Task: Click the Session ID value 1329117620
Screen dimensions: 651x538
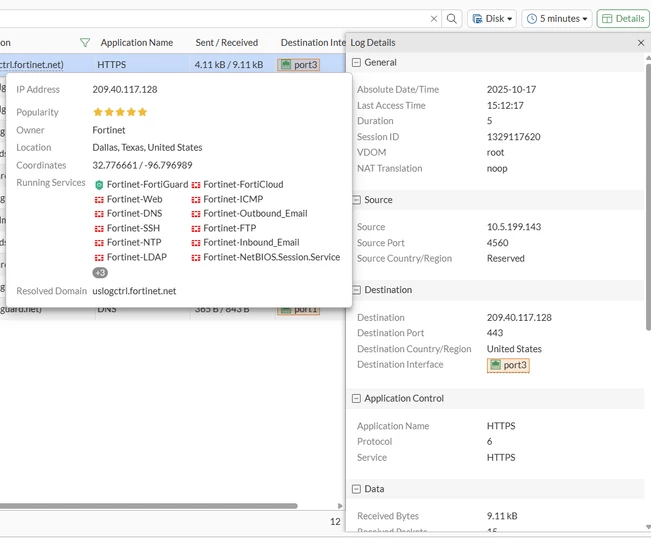Action: click(514, 137)
